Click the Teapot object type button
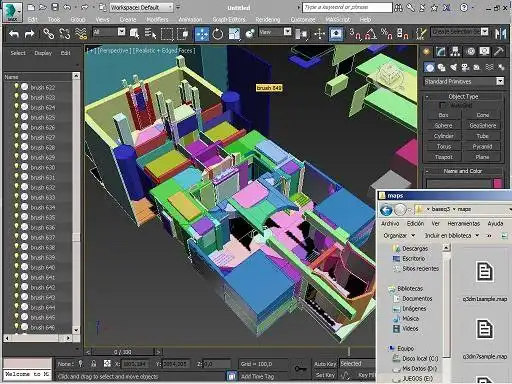The height and width of the screenshot is (384, 512). pyautogui.click(x=443, y=157)
